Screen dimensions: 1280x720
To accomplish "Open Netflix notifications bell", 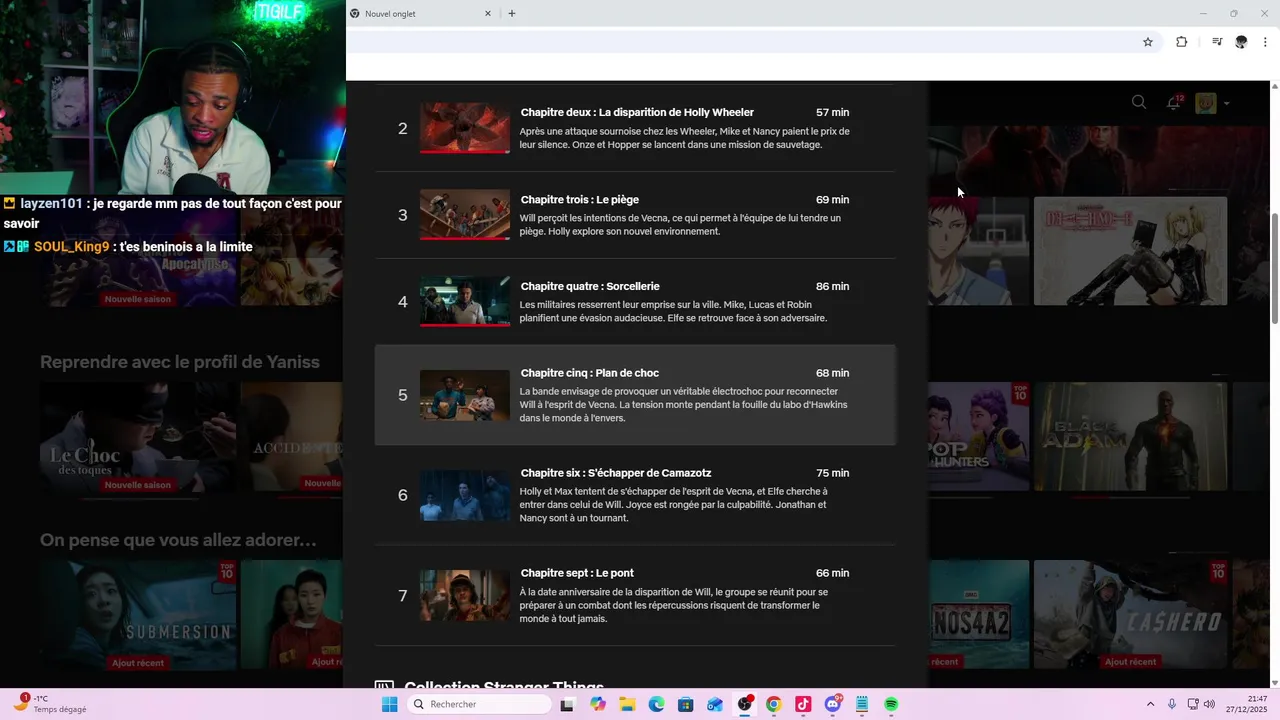I will (x=1173, y=103).
